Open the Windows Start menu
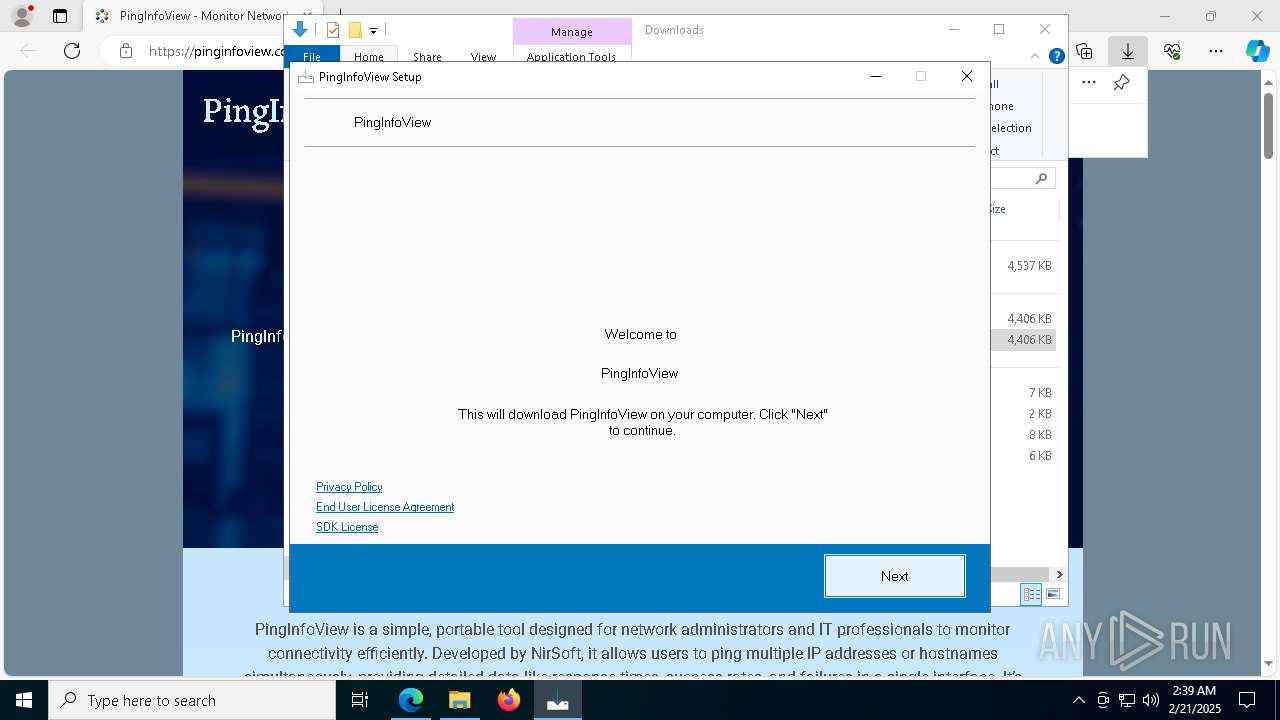This screenshot has width=1280, height=720. 24,700
